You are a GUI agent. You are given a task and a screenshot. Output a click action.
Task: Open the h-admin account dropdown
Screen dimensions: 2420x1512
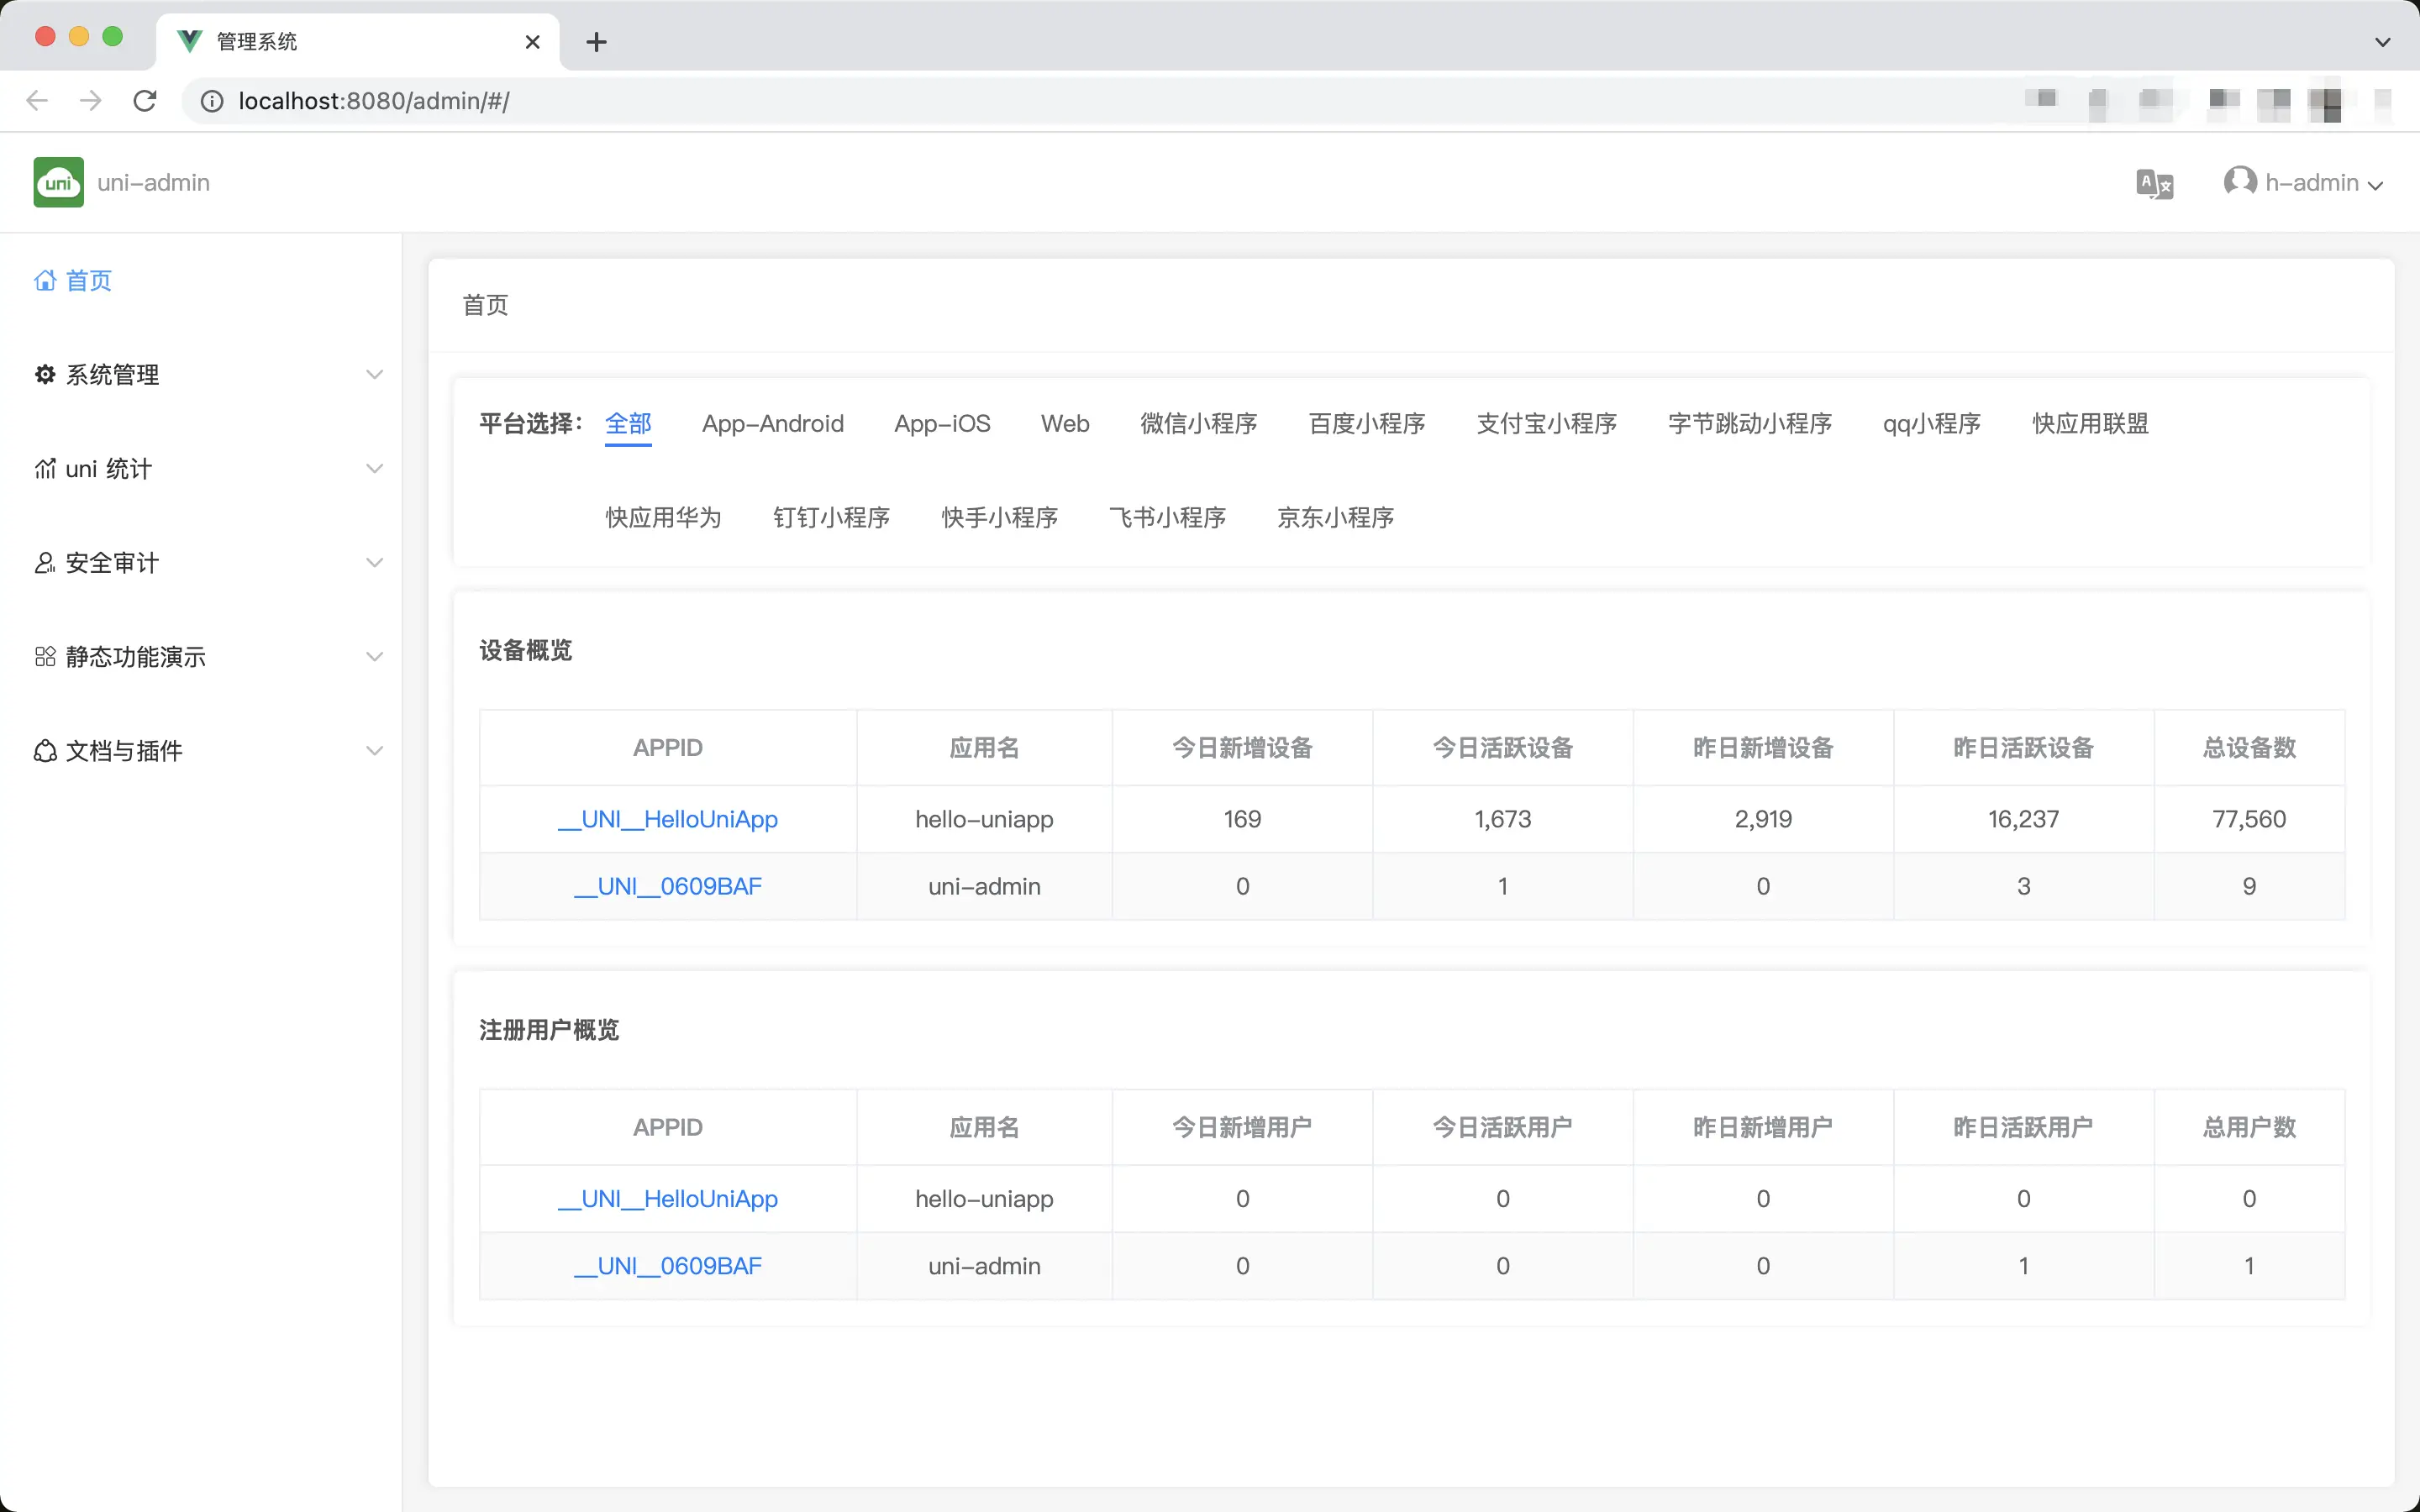pos(2304,182)
